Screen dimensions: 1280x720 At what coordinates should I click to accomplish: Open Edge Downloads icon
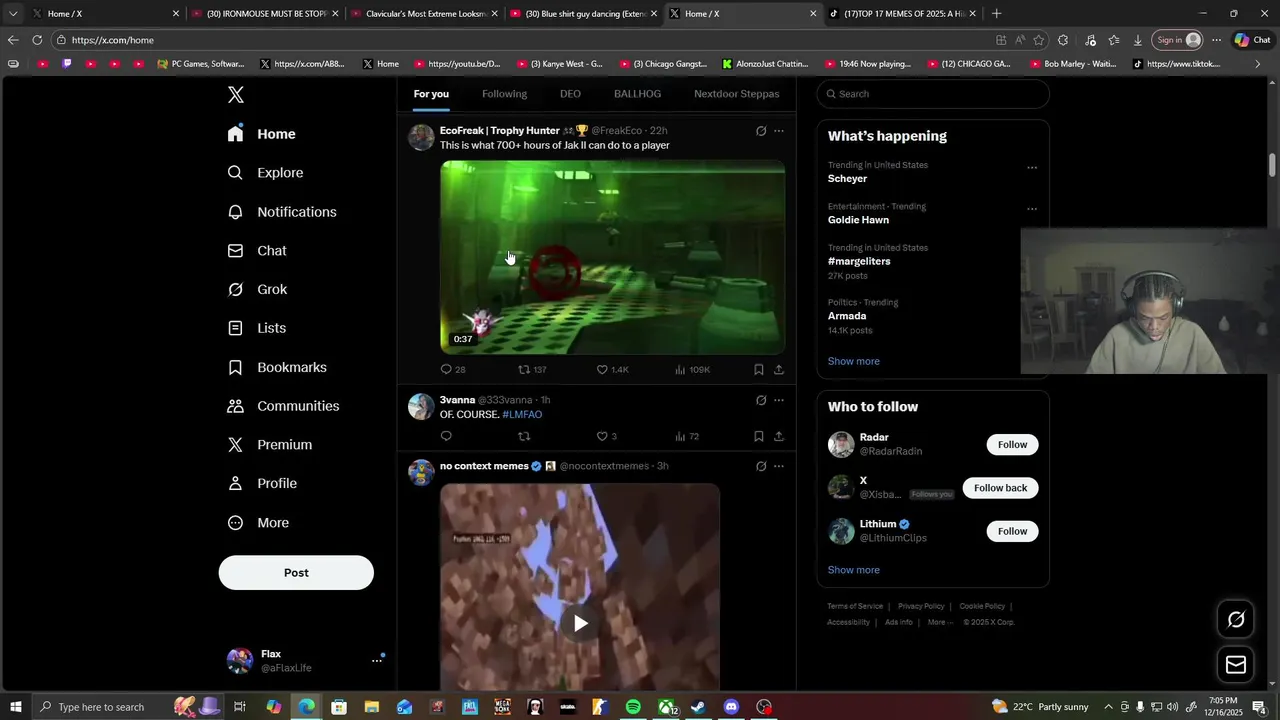click(x=1137, y=40)
